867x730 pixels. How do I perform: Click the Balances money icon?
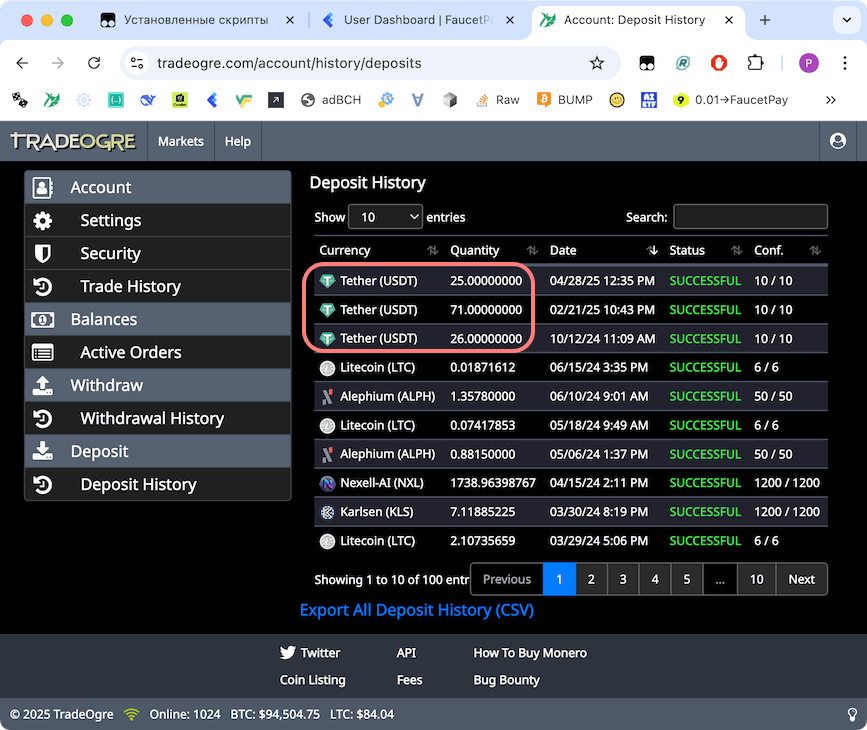click(x=43, y=320)
